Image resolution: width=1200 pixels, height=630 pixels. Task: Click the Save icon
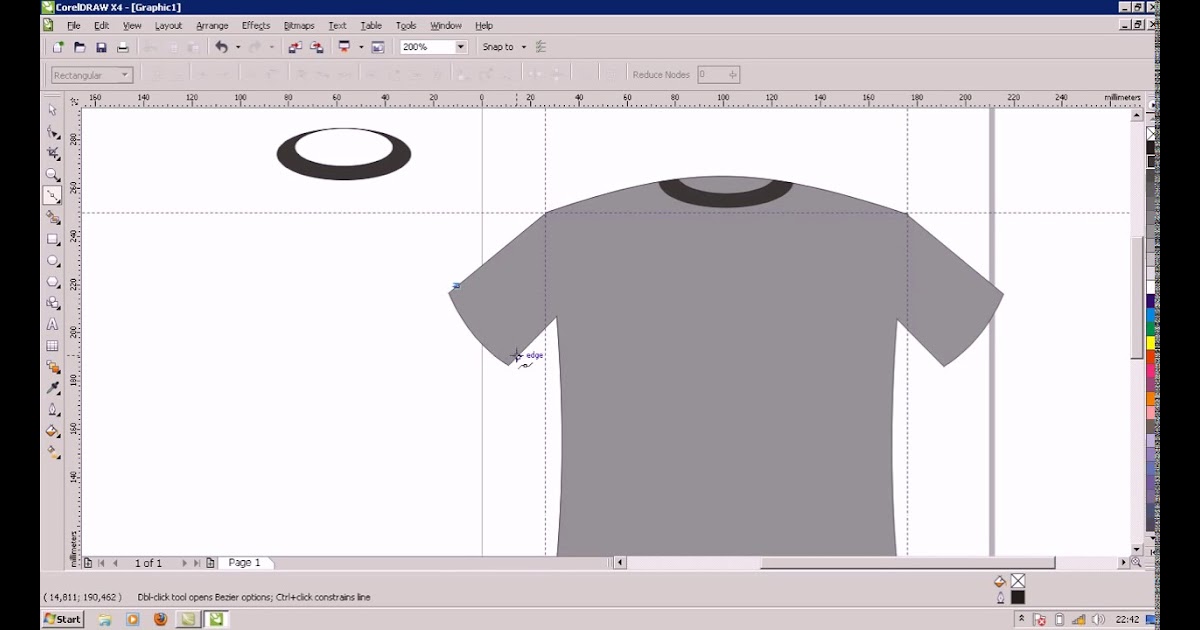tap(101, 47)
